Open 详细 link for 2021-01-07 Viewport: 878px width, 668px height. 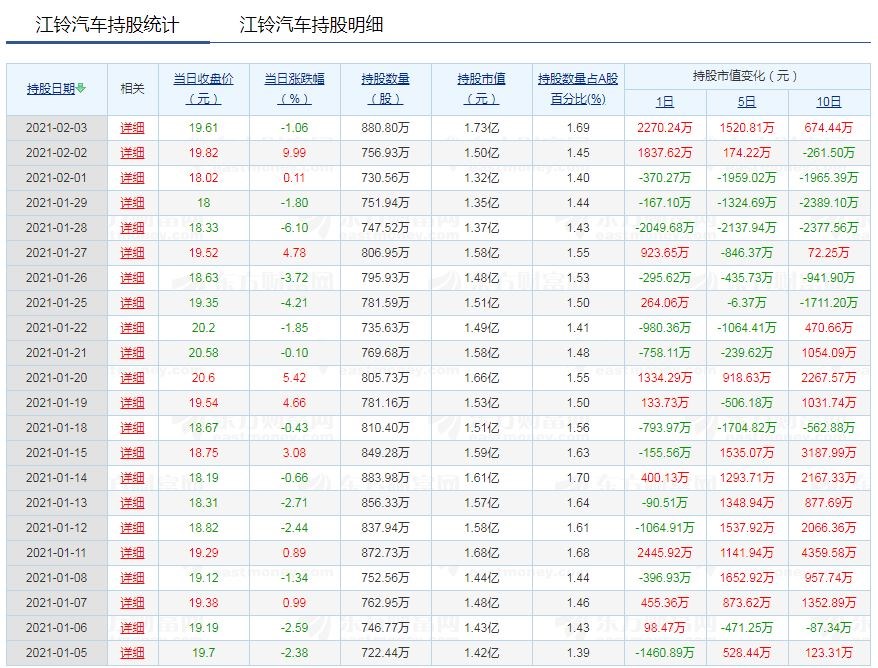point(132,602)
